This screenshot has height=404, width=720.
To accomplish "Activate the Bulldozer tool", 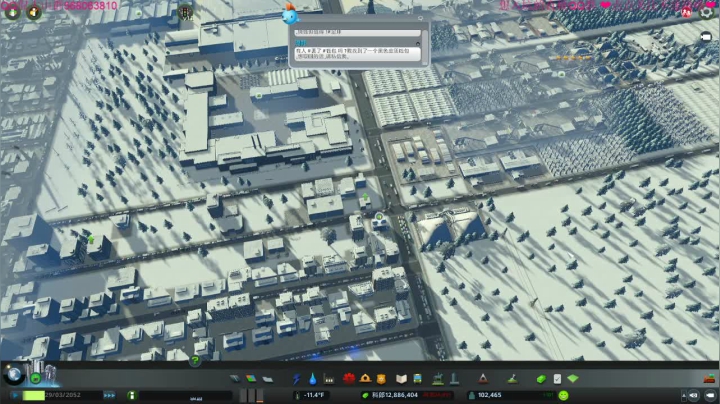I will point(709,379).
